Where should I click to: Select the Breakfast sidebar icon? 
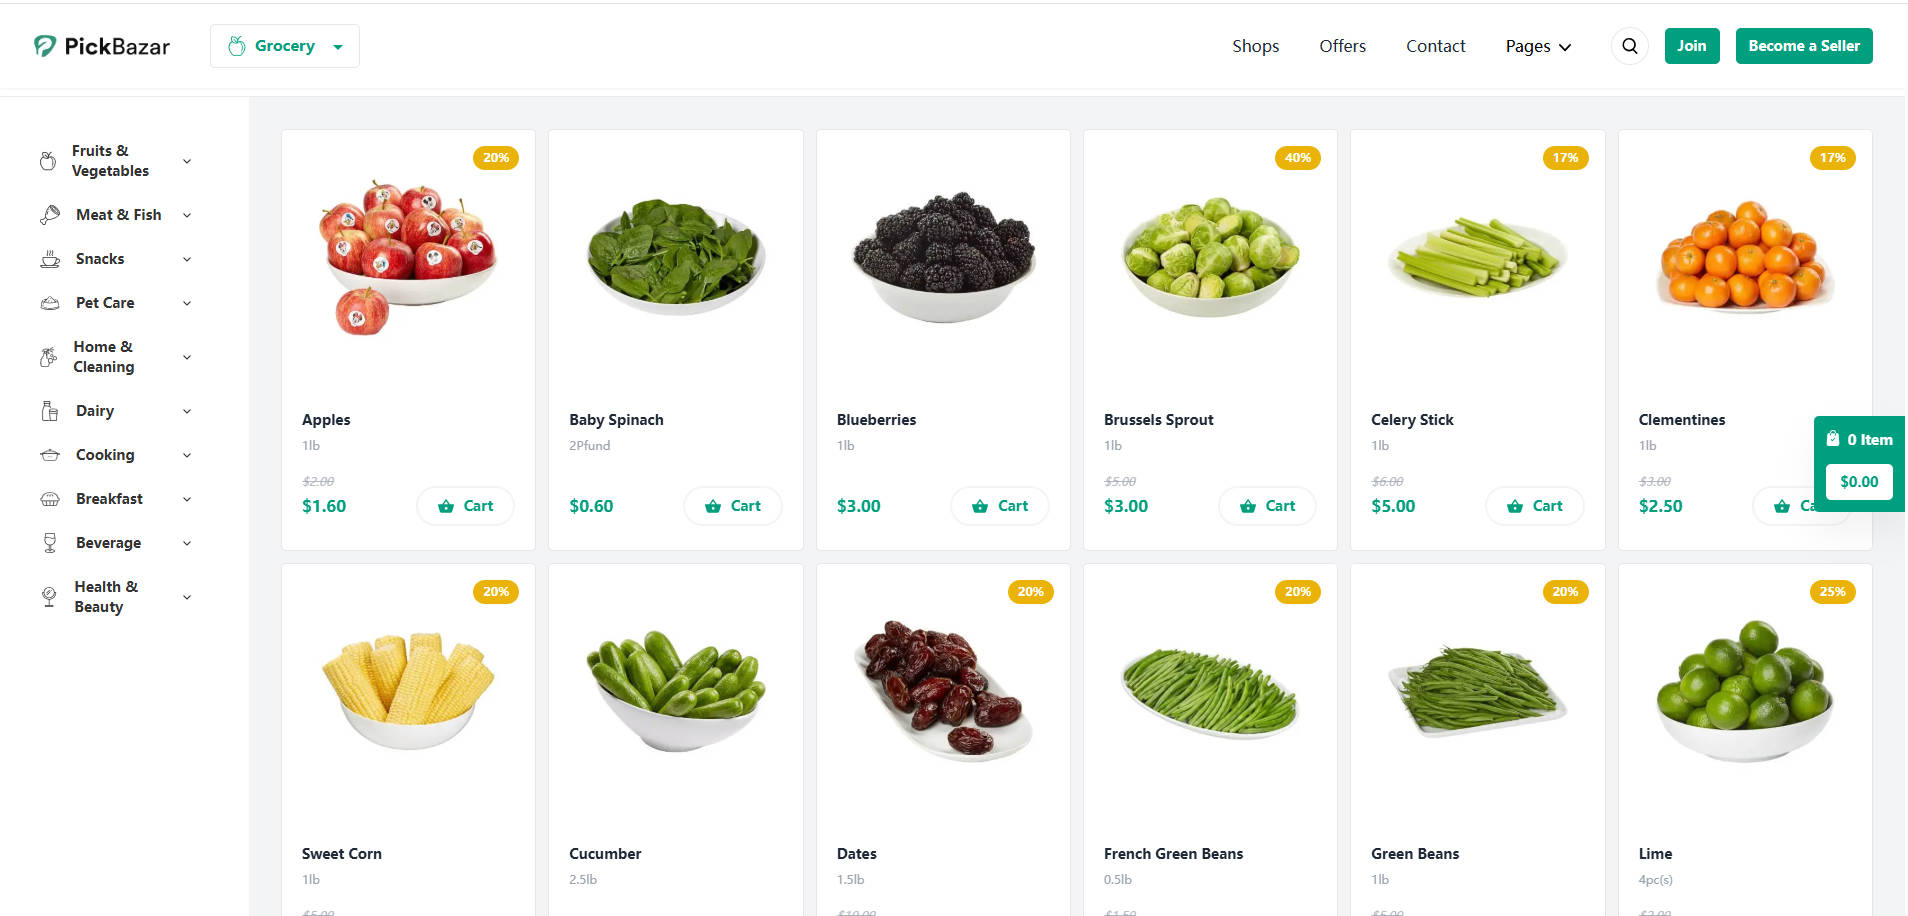tap(50, 498)
